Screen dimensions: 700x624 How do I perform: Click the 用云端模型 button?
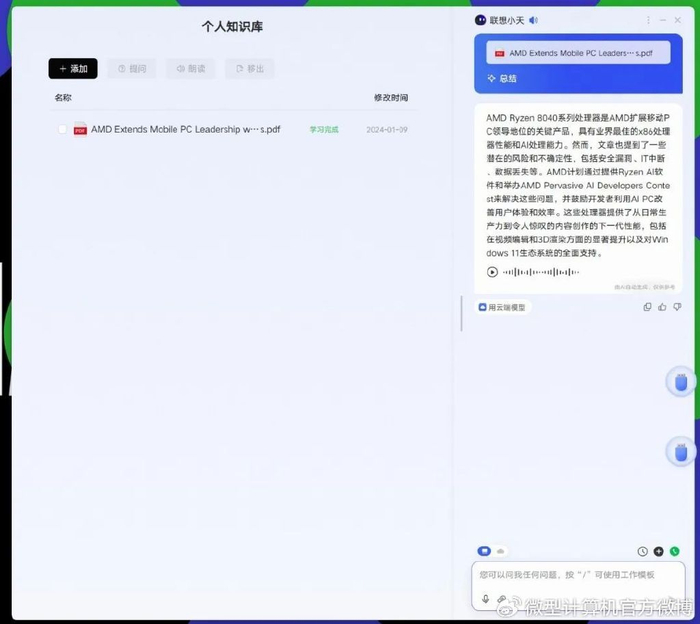pyautogui.click(x=503, y=307)
